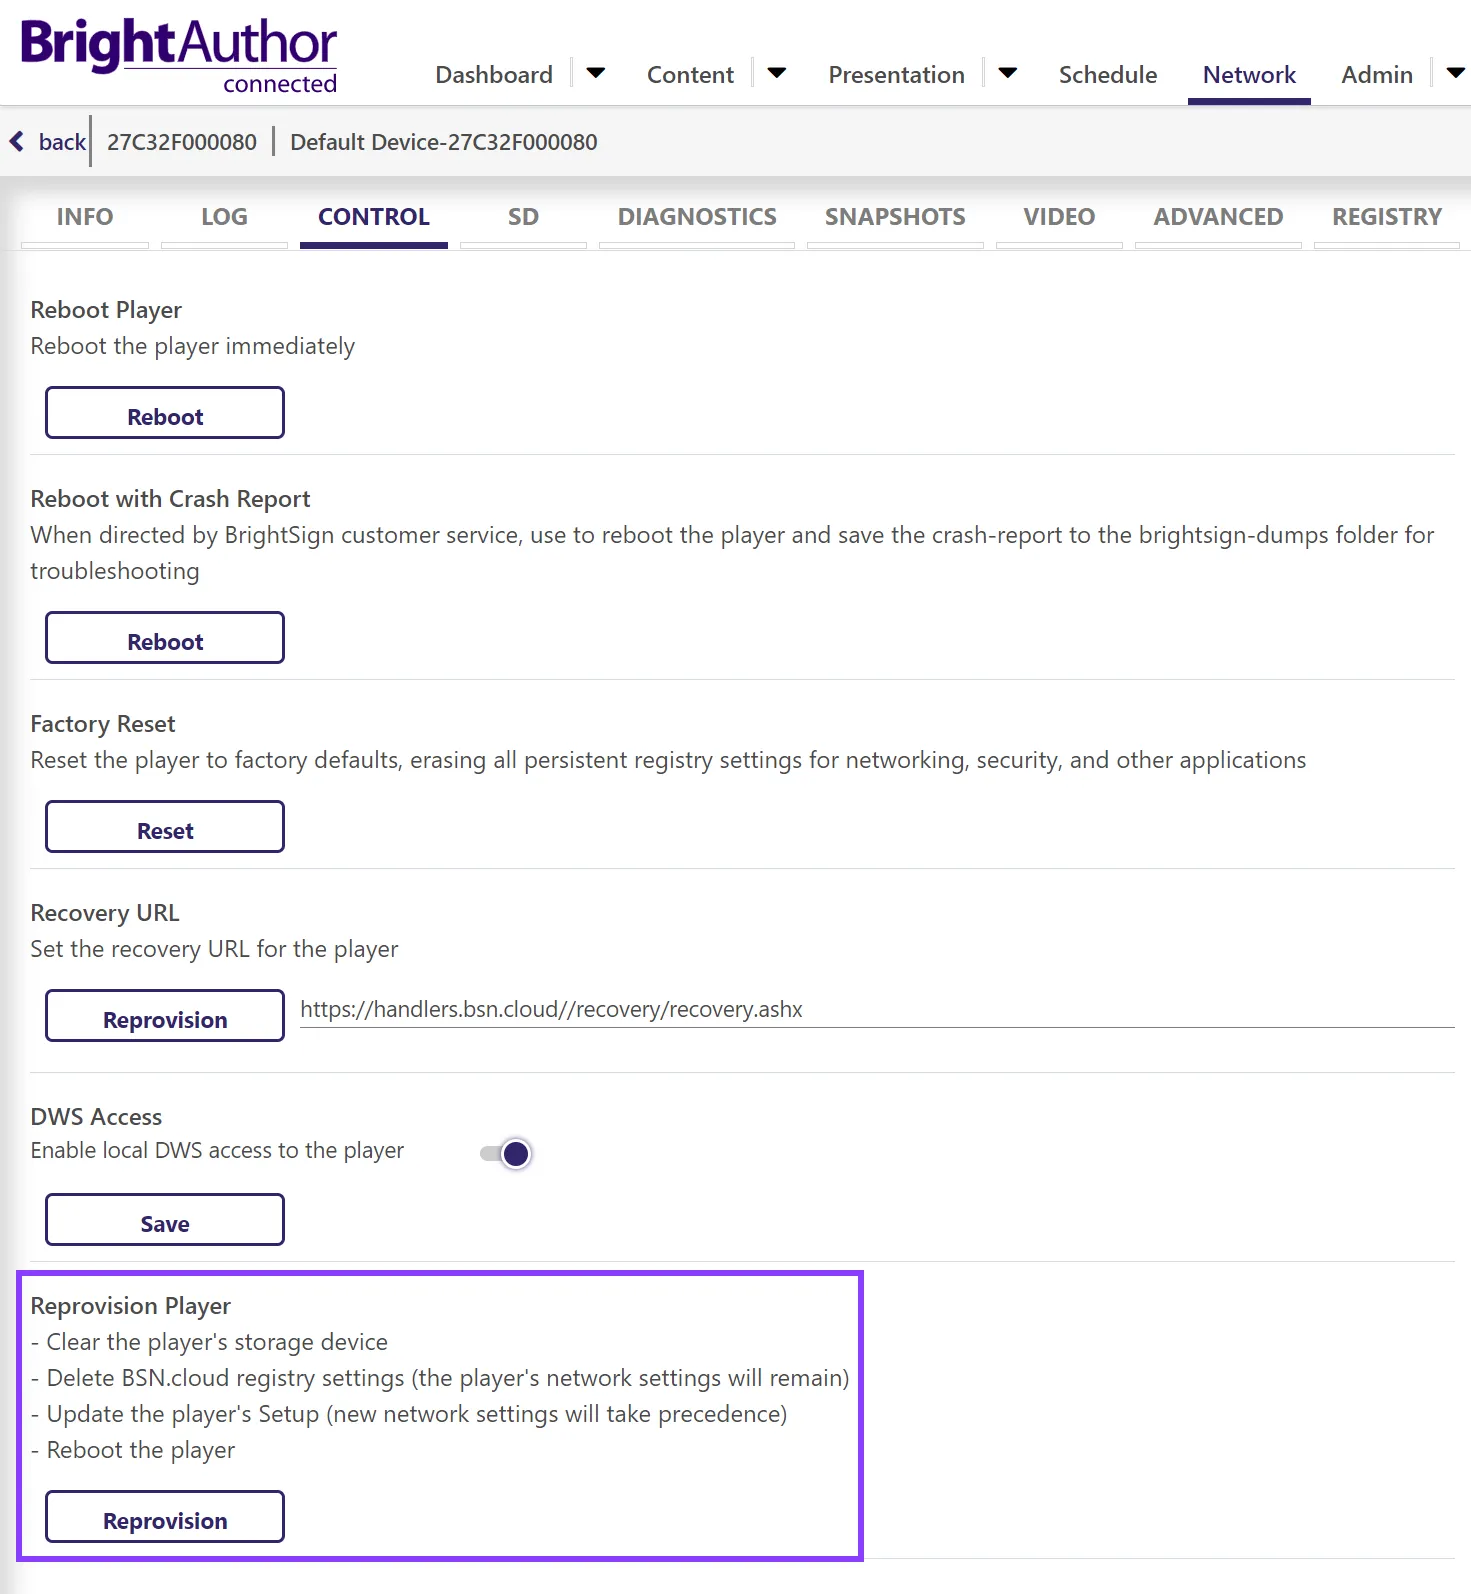Switch to the INFO tab
Viewport: 1471px width, 1594px height.
(85, 217)
